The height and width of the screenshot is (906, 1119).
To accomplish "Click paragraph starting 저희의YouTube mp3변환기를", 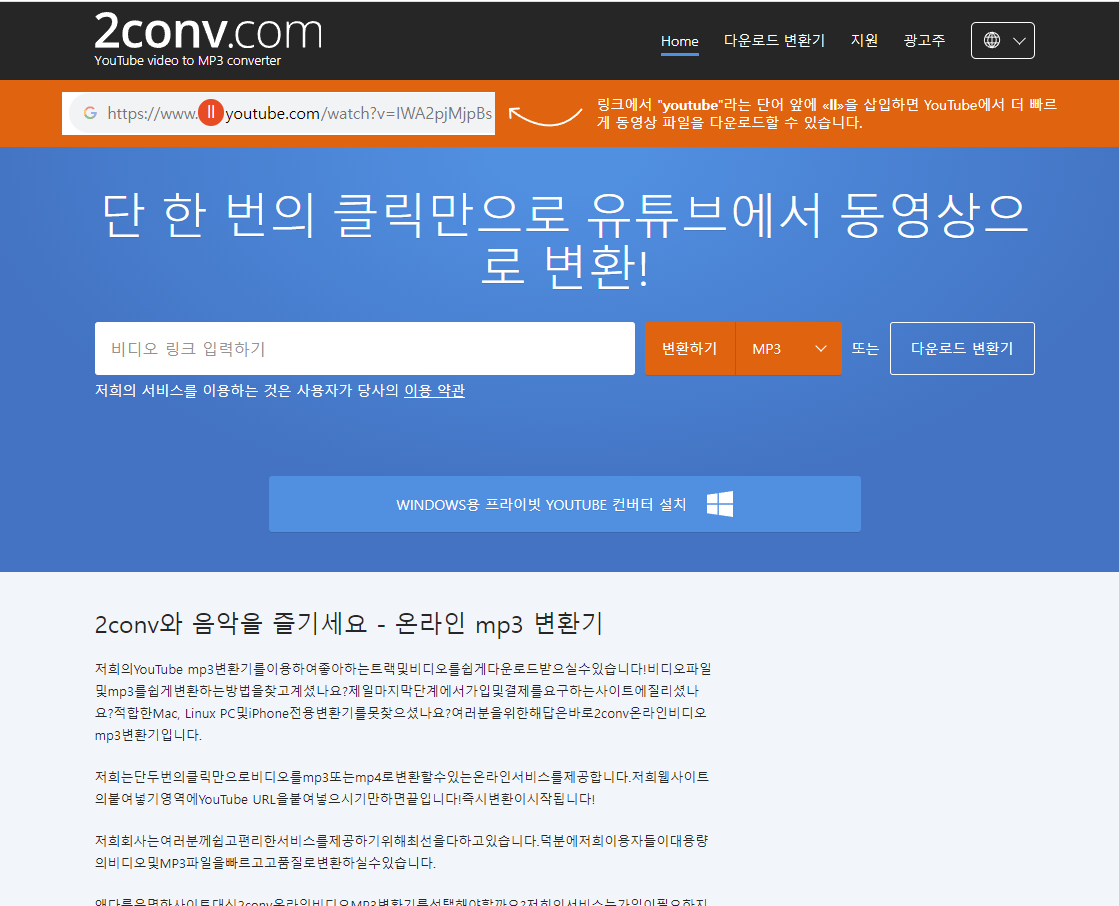I will [x=403, y=701].
